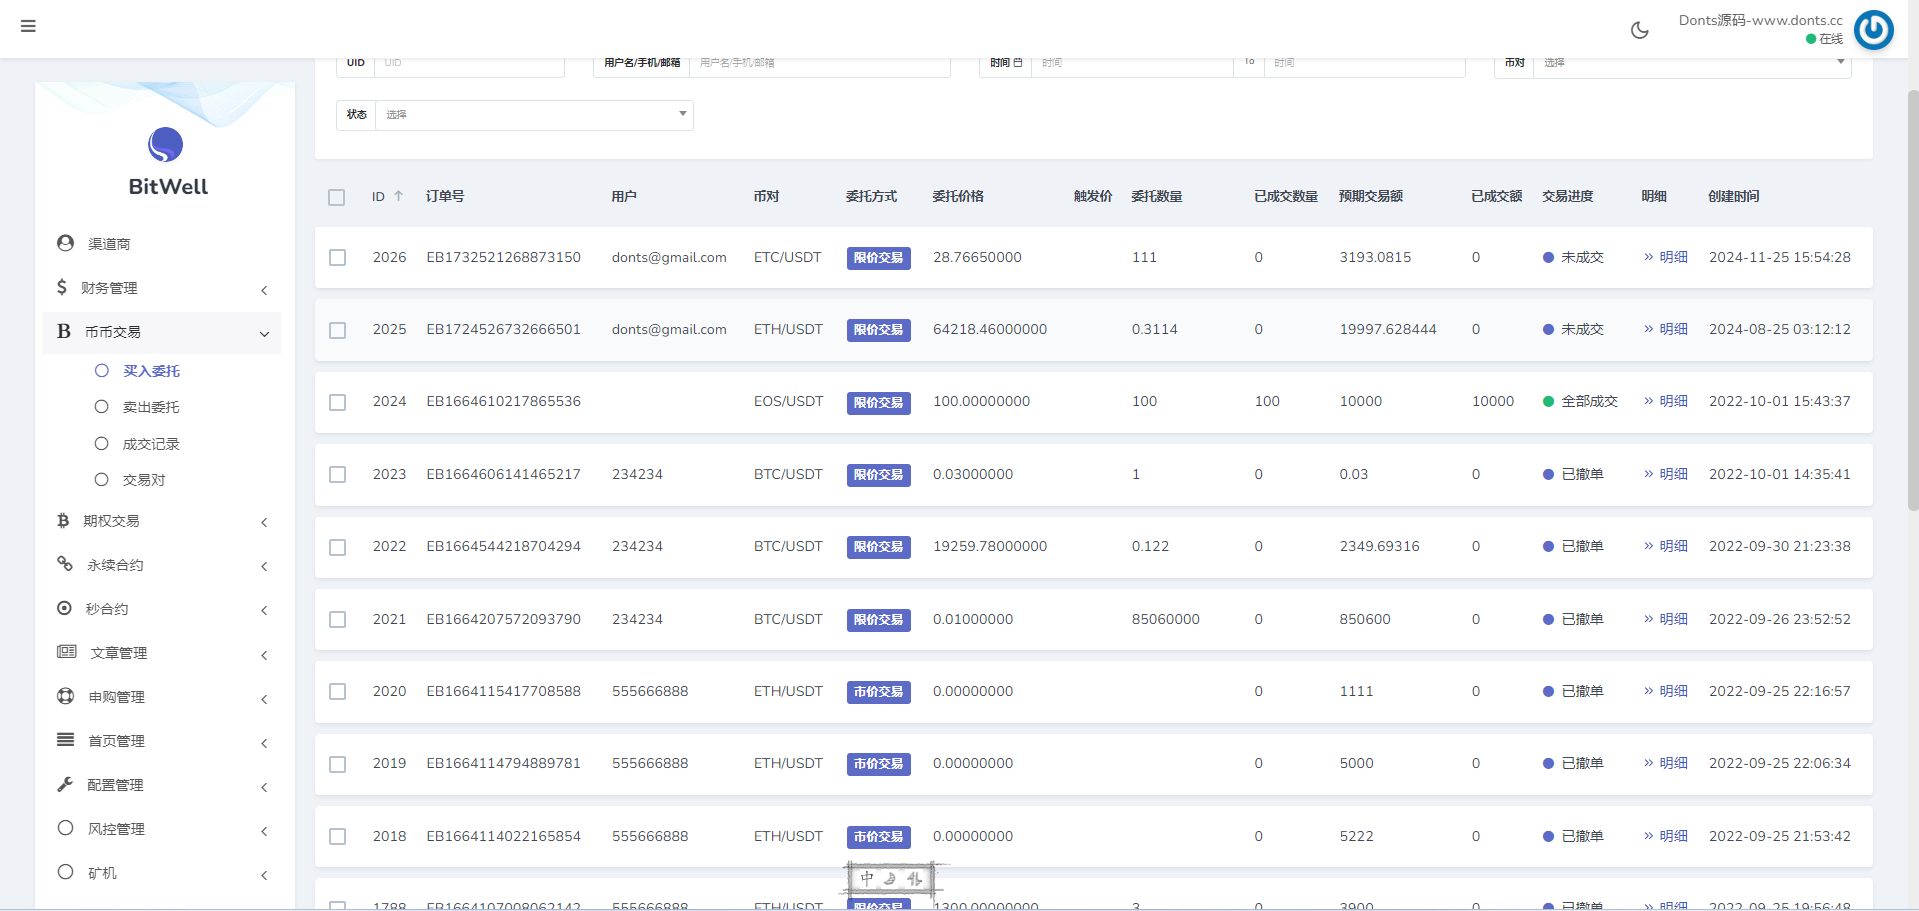Sort by ID arrow icon
This screenshot has height=911, width=1919.
coord(398,196)
